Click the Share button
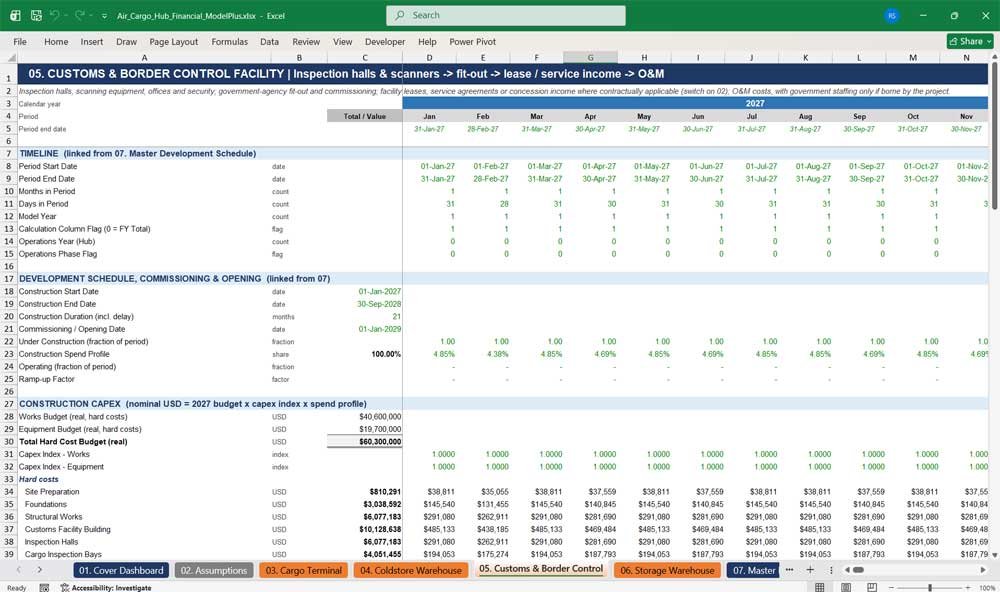The width and height of the screenshot is (1000, 592). (970, 41)
